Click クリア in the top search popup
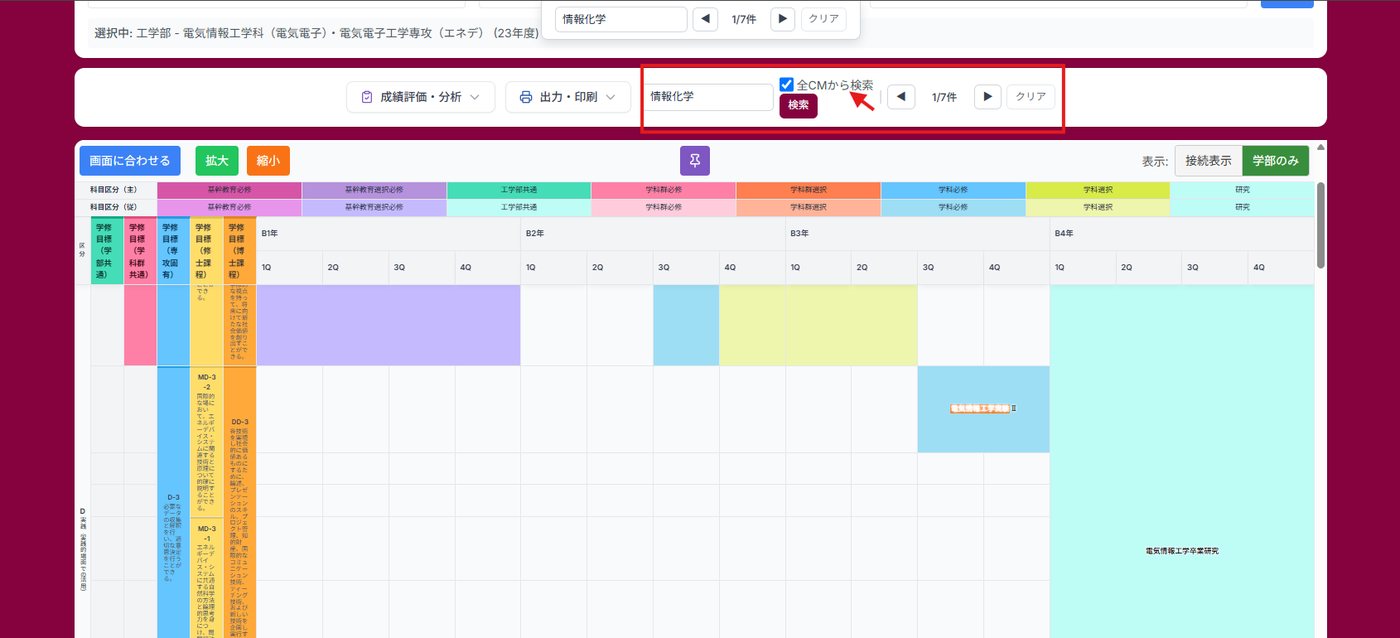Viewport: 1400px width, 638px height. click(823, 19)
